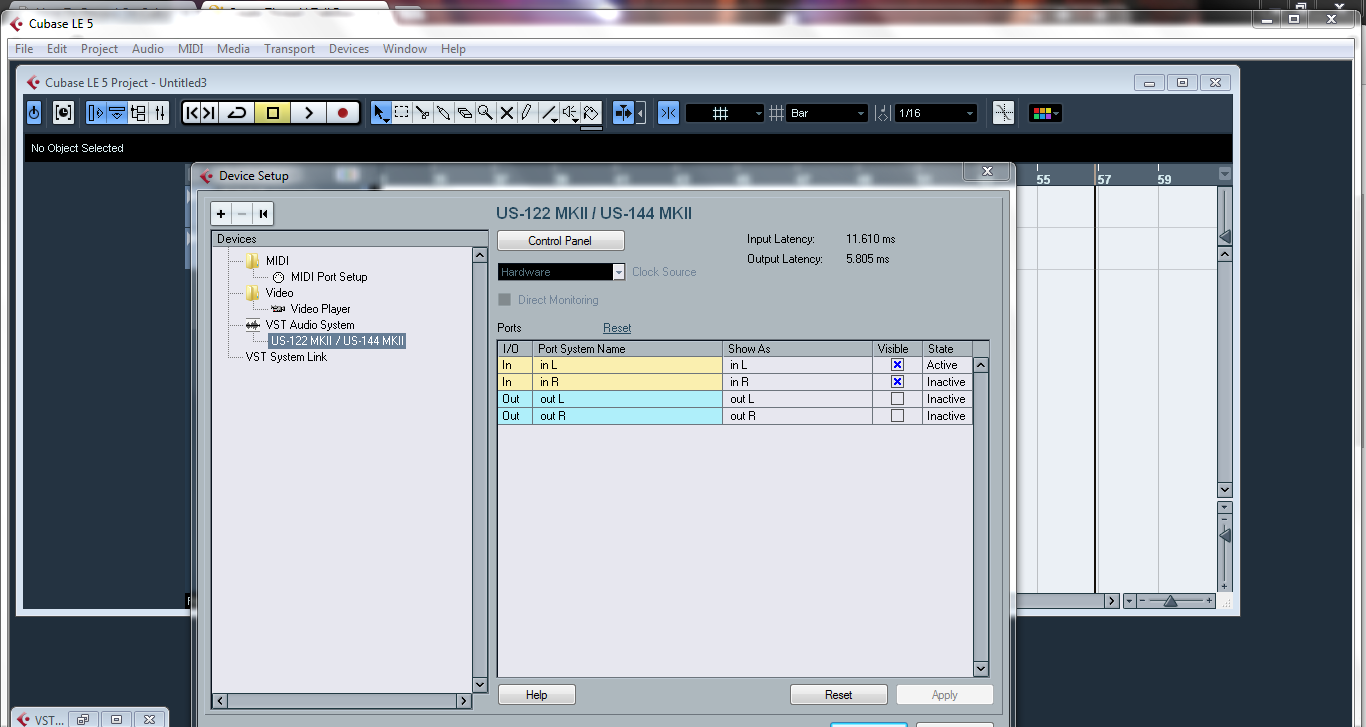This screenshot has height=727, width=1366.
Task: Check Visible for the out L port
Action: [x=897, y=399]
